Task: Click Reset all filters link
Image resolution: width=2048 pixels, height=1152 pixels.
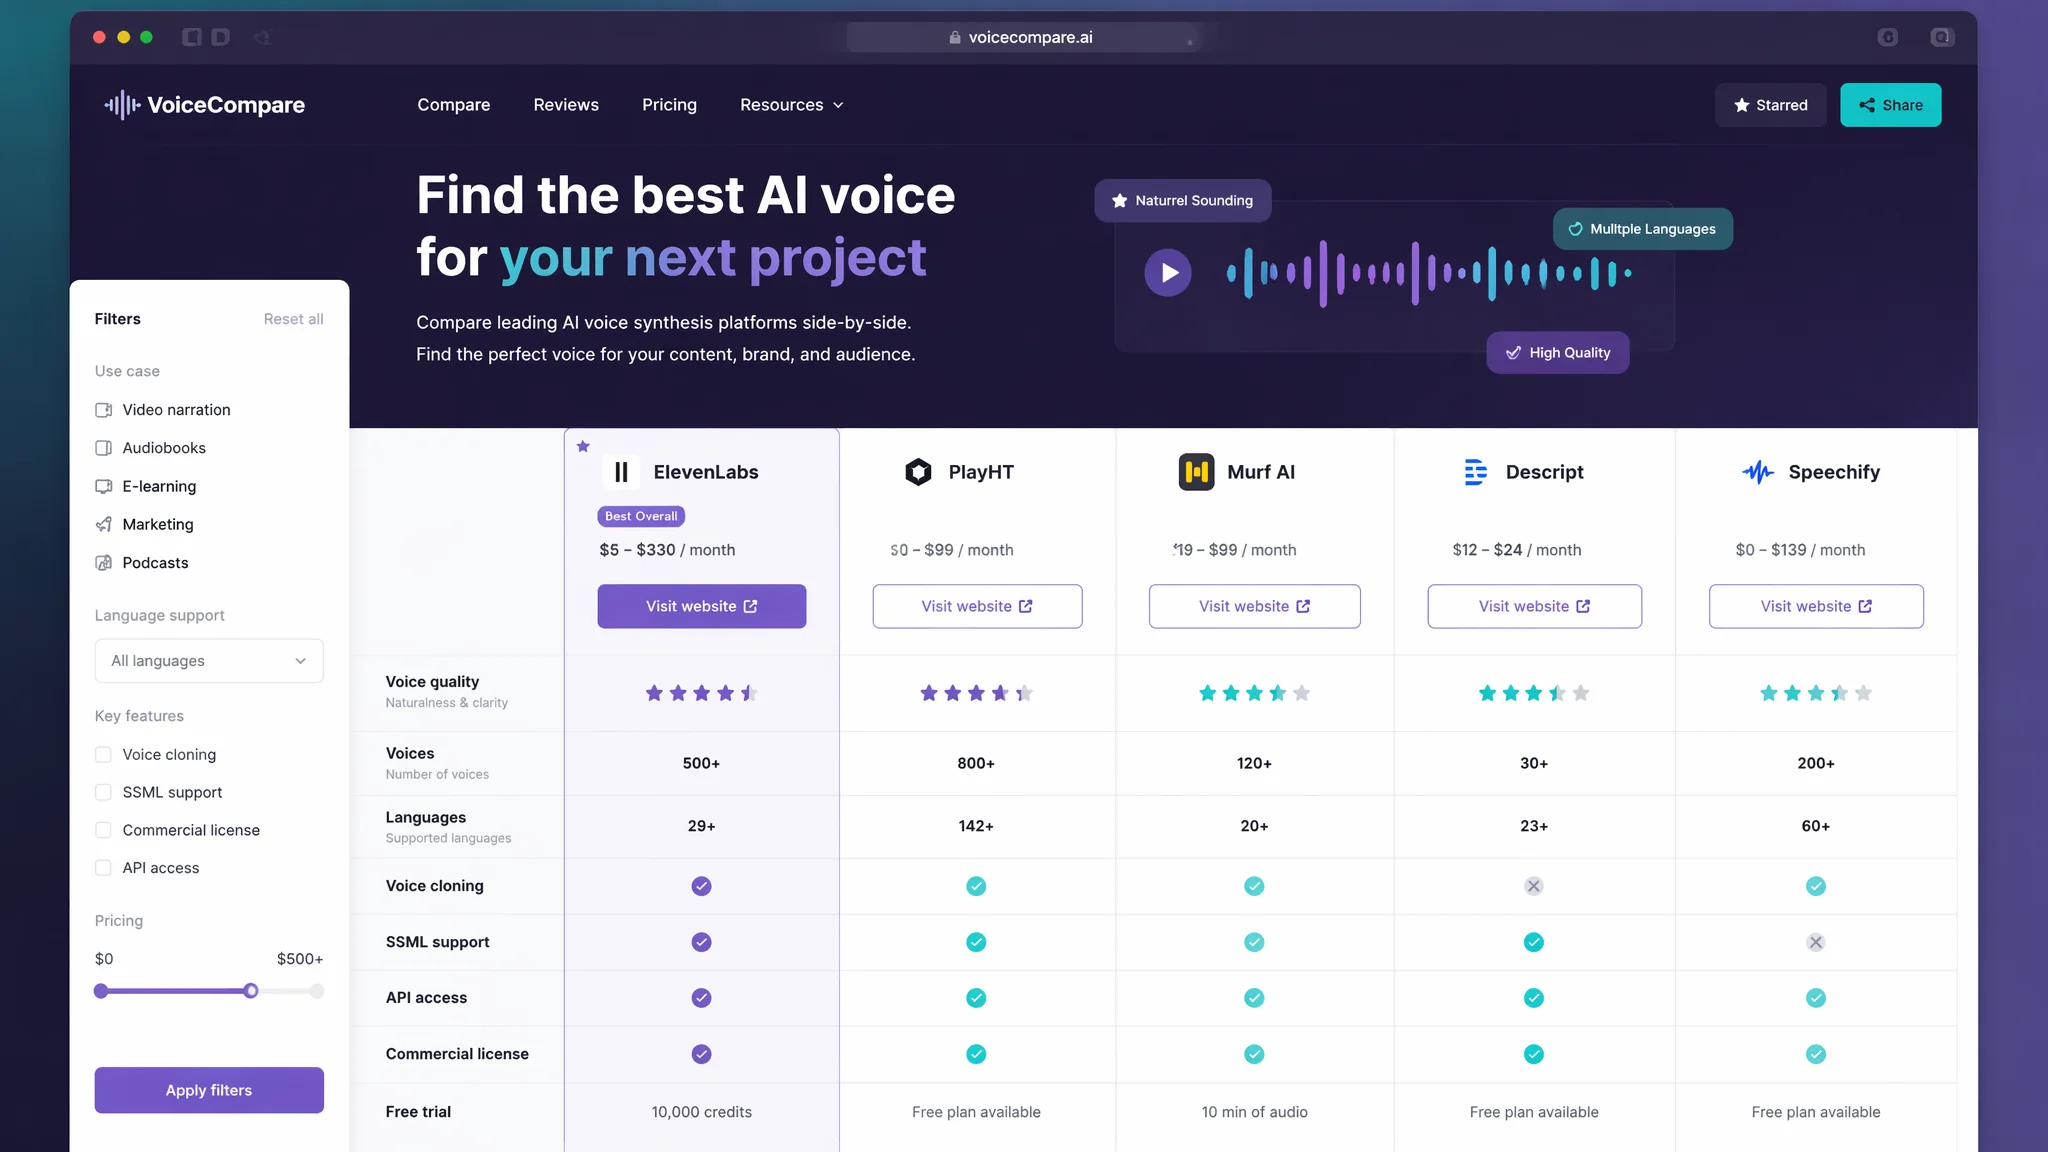Action: coord(293,319)
